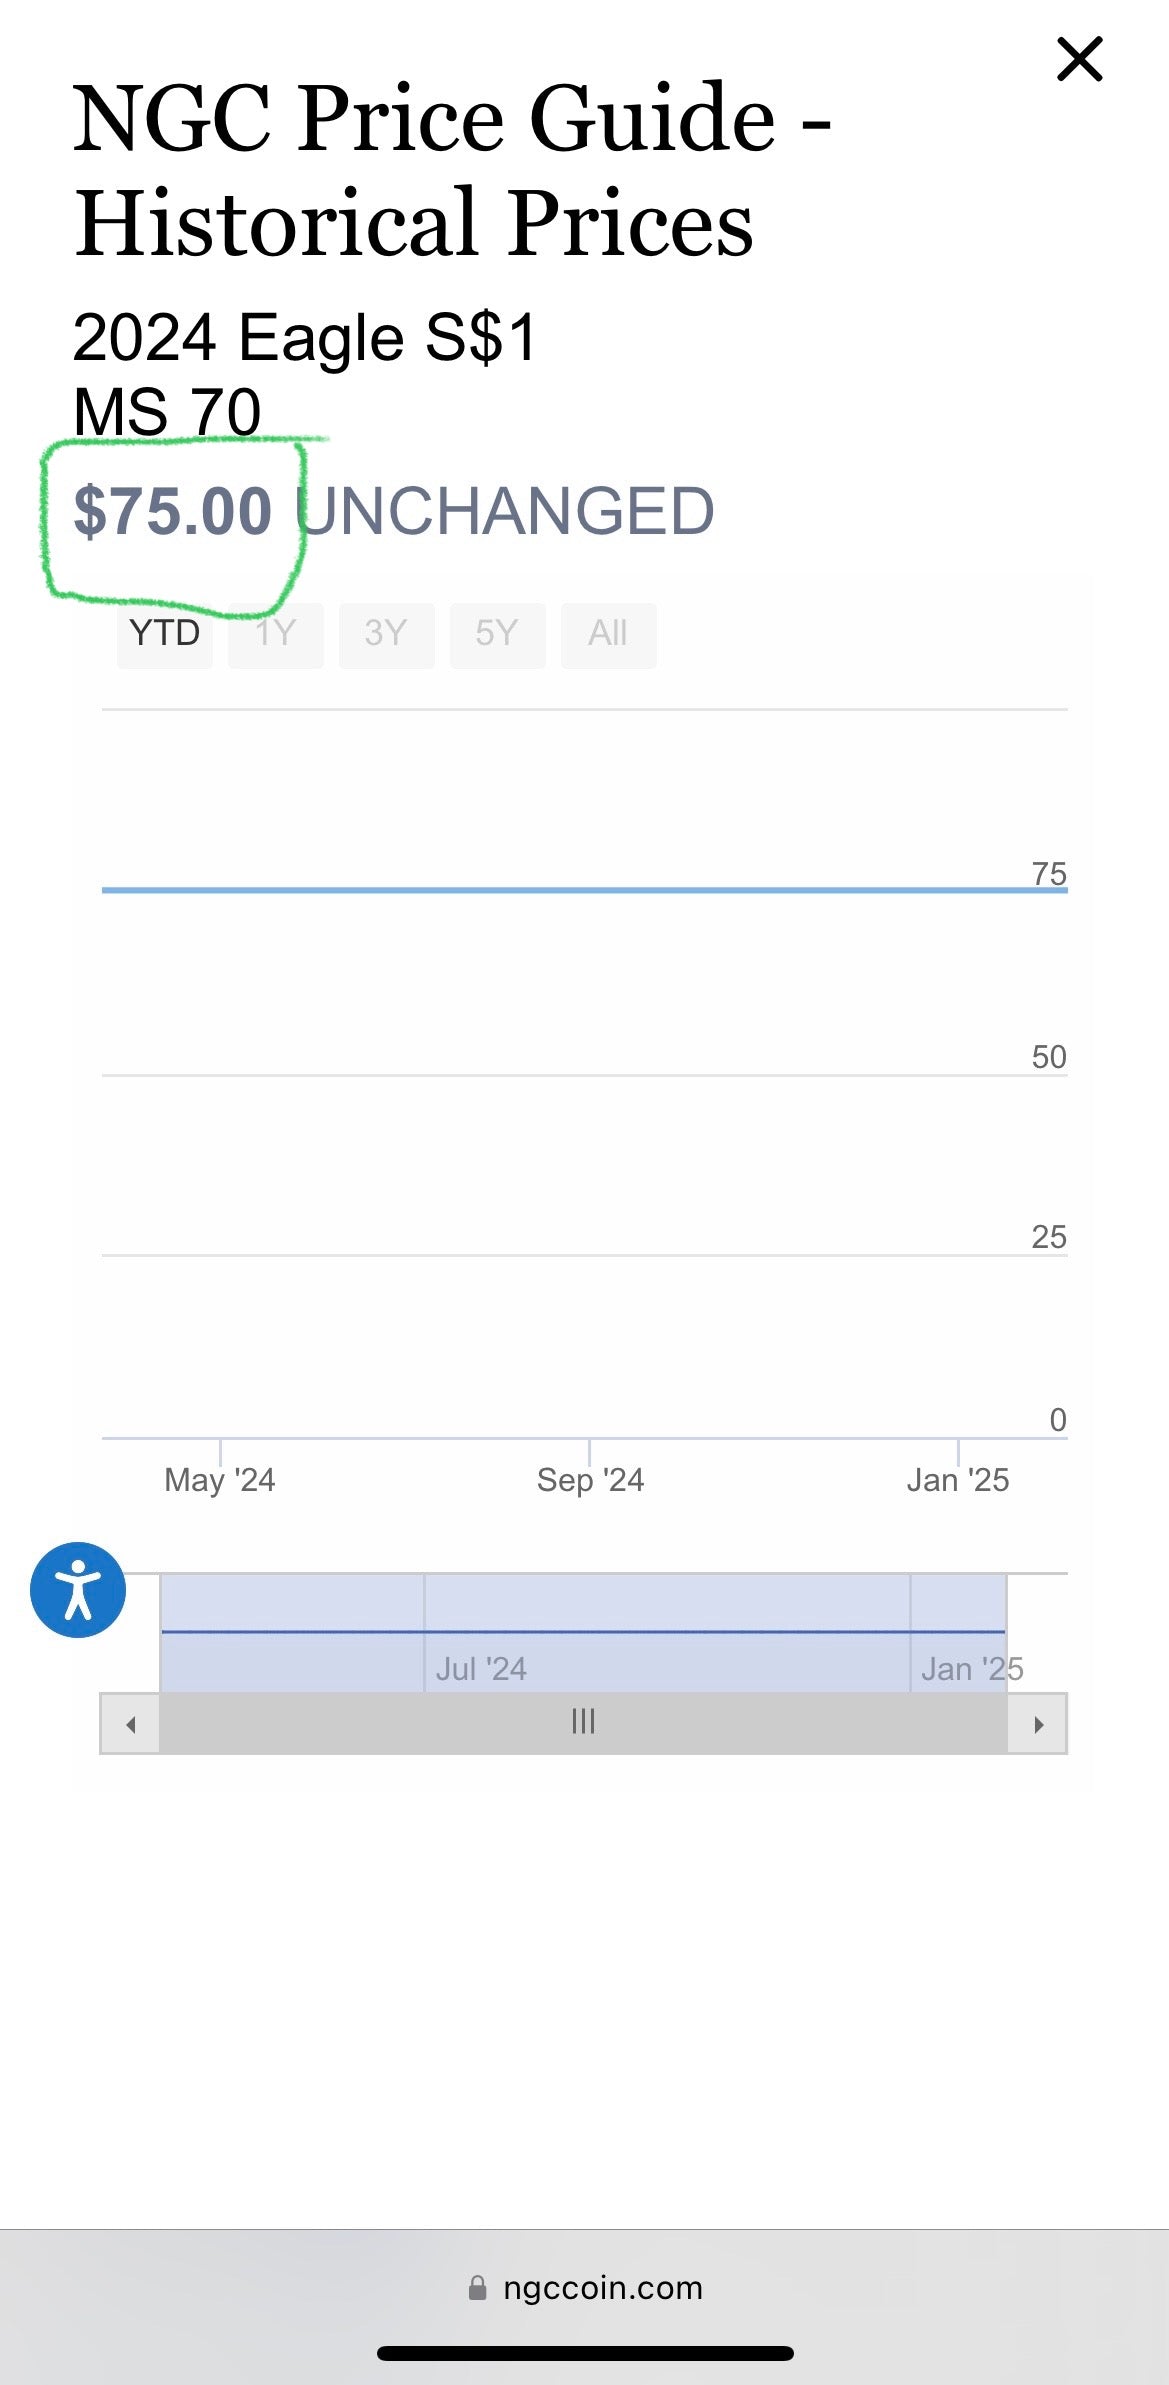1169x2385 pixels.
Task: Select the YTD range button
Action: (x=165, y=634)
